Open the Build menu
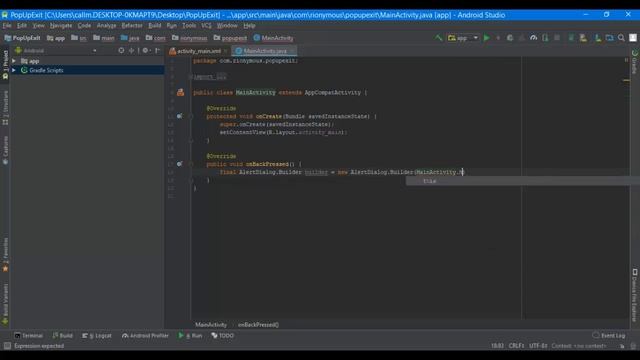640x360 pixels. pos(155,25)
